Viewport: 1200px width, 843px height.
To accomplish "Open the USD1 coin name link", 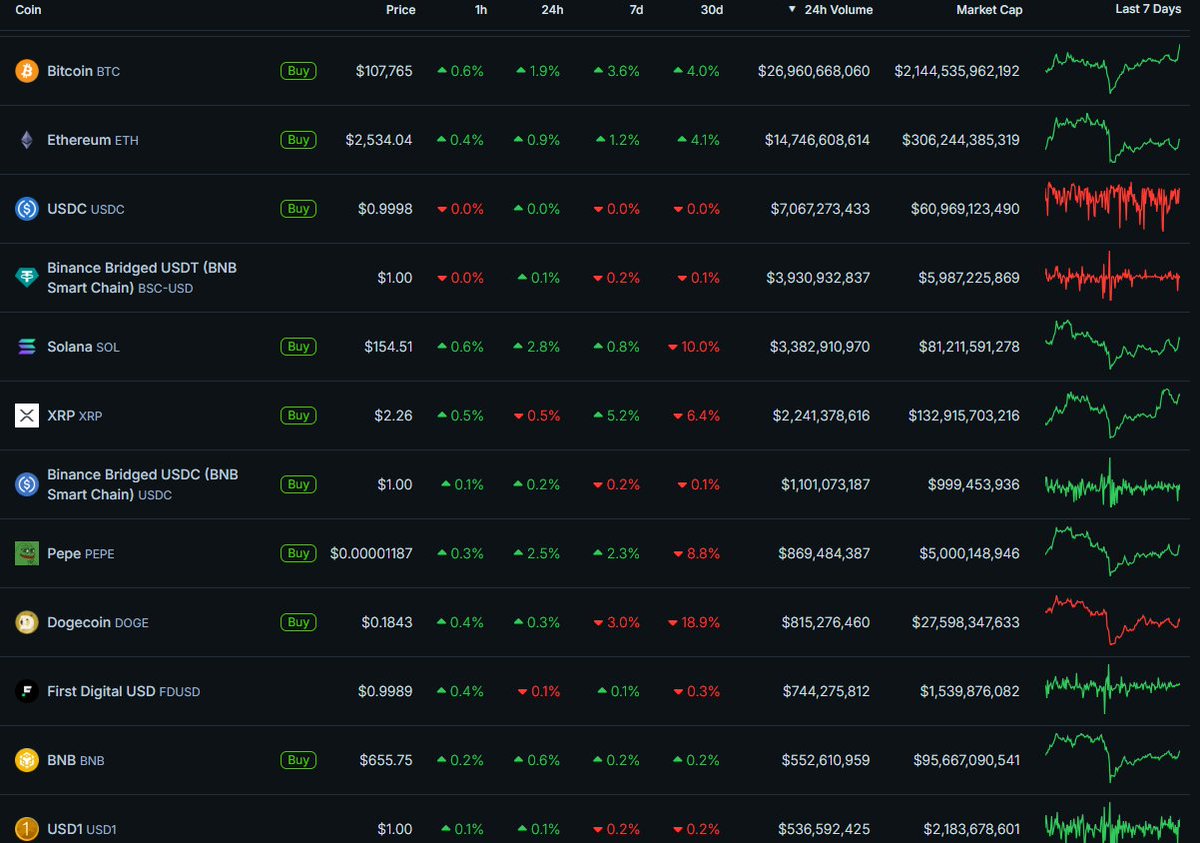I will 82,829.
